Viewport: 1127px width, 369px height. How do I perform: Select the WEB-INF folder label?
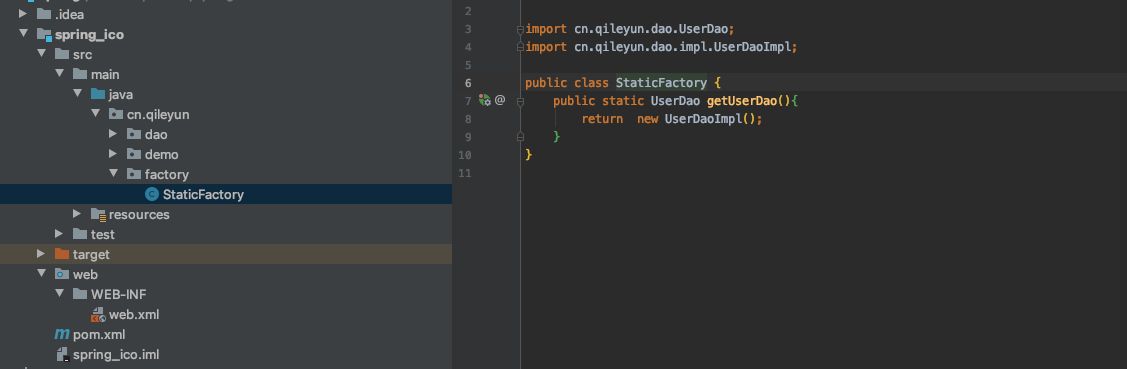tap(119, 294)
